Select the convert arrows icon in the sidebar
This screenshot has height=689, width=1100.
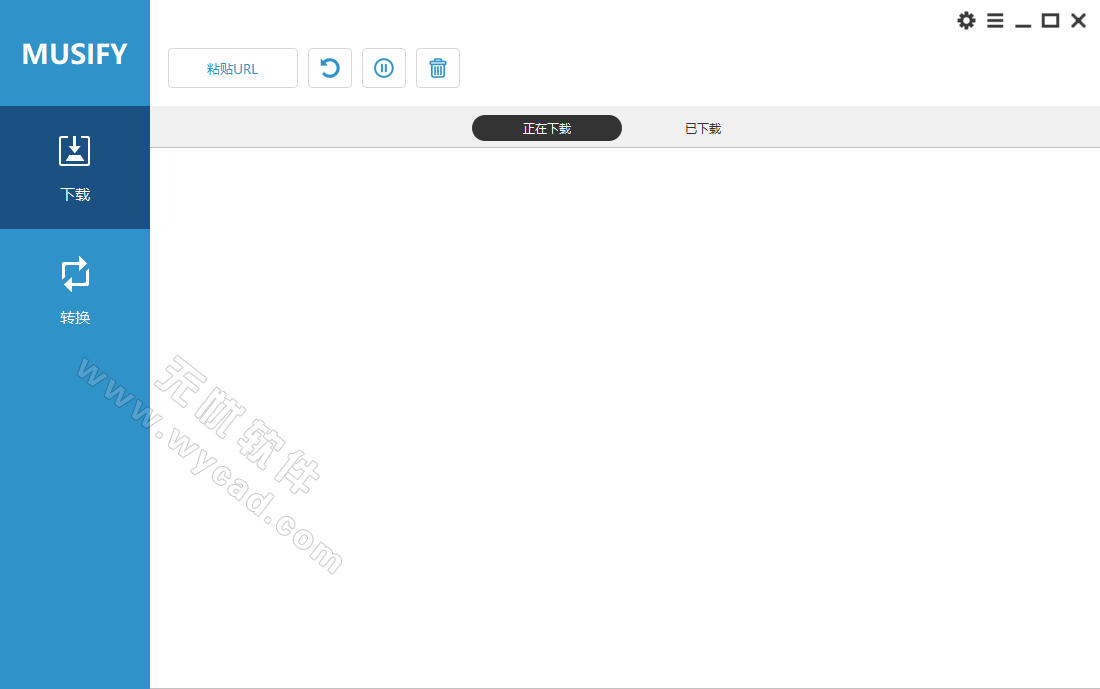(x=75, y=274)
